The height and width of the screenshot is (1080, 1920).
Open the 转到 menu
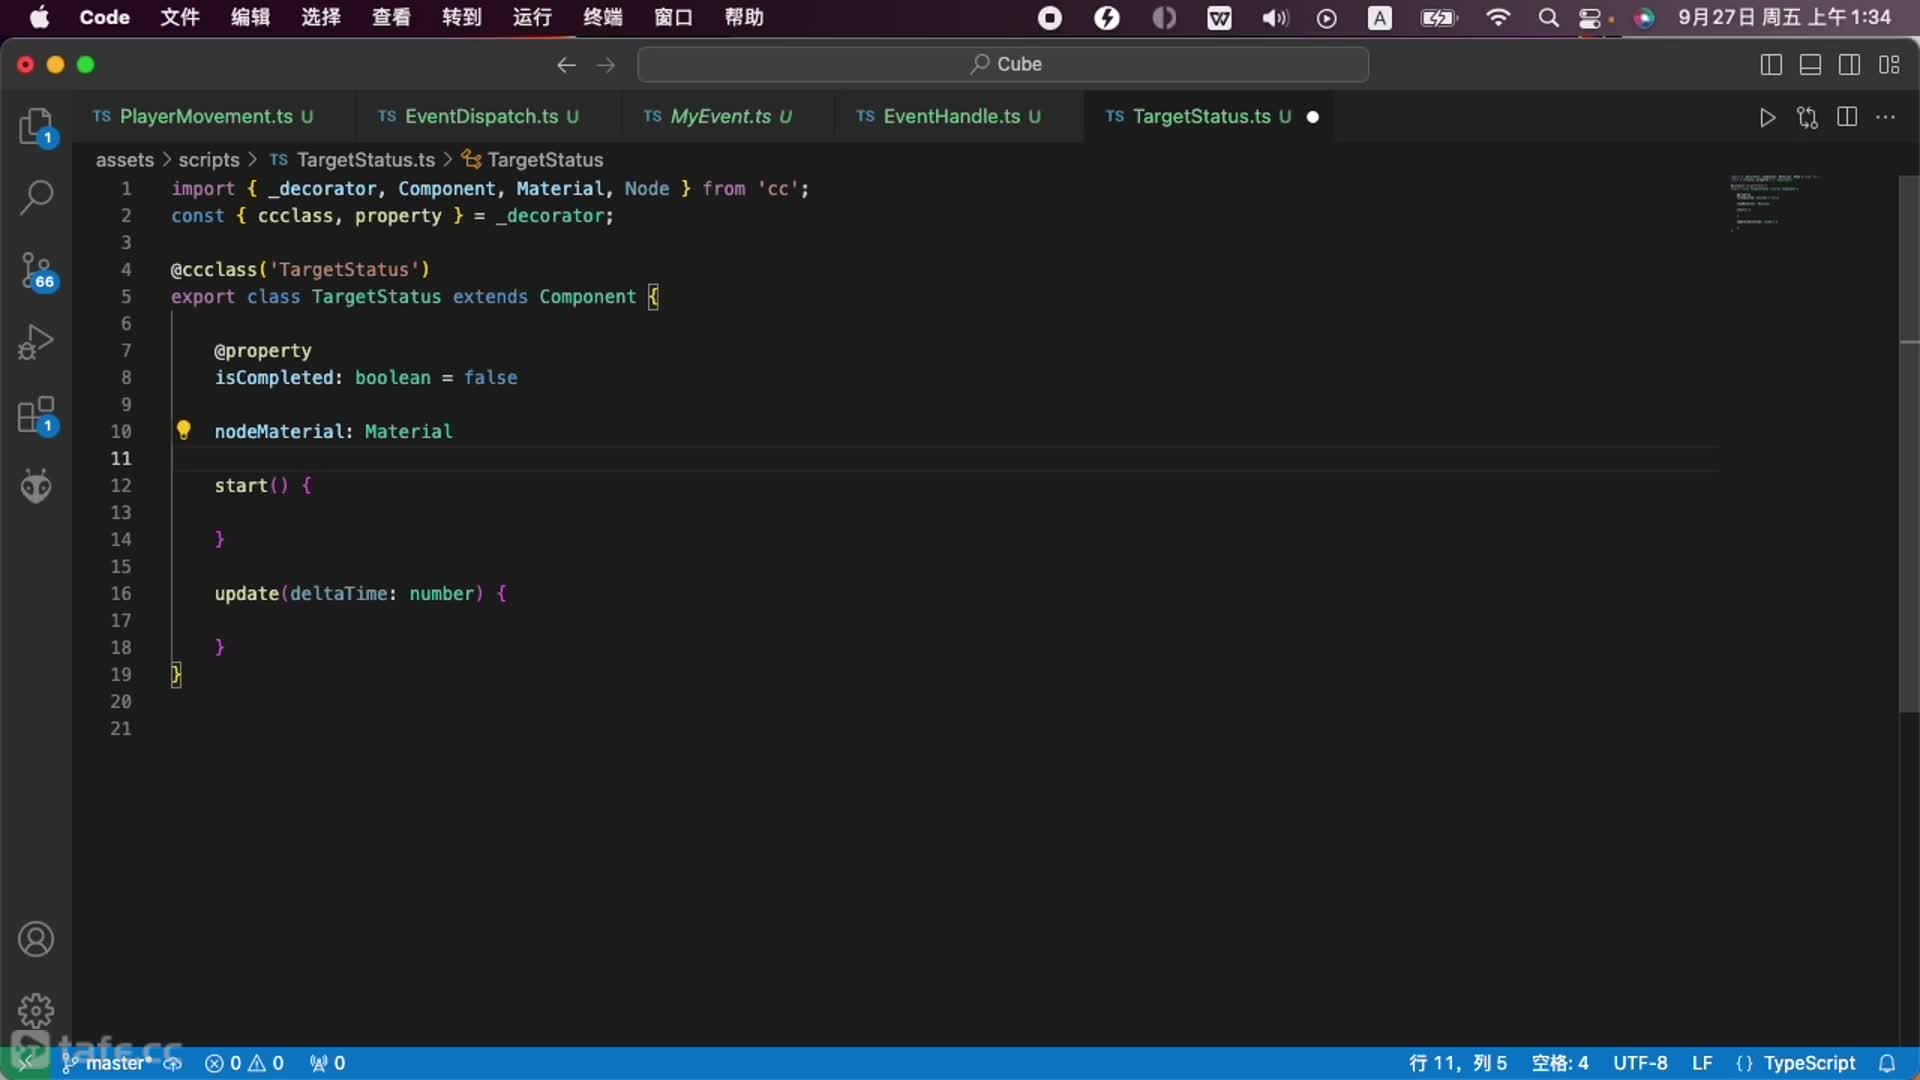(x=462, y=18)
